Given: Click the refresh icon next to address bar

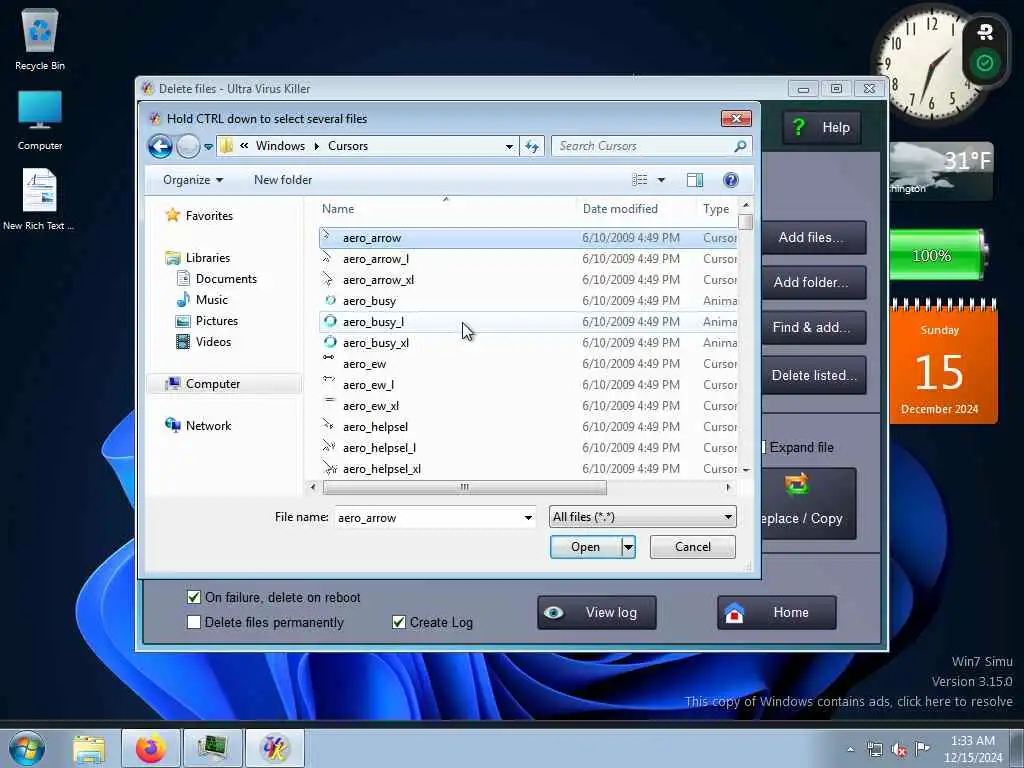Looking at the screenshot, I should coord(532,146).
